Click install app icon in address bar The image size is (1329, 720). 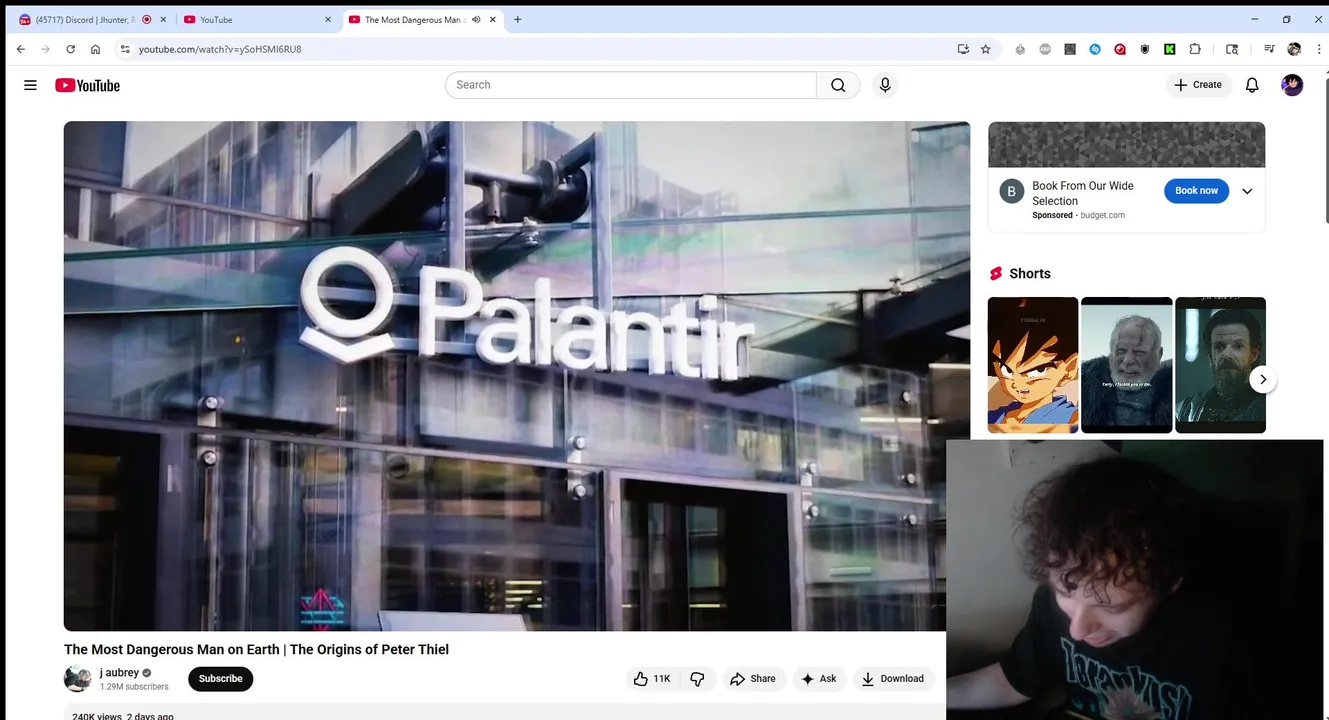(963, 49)
